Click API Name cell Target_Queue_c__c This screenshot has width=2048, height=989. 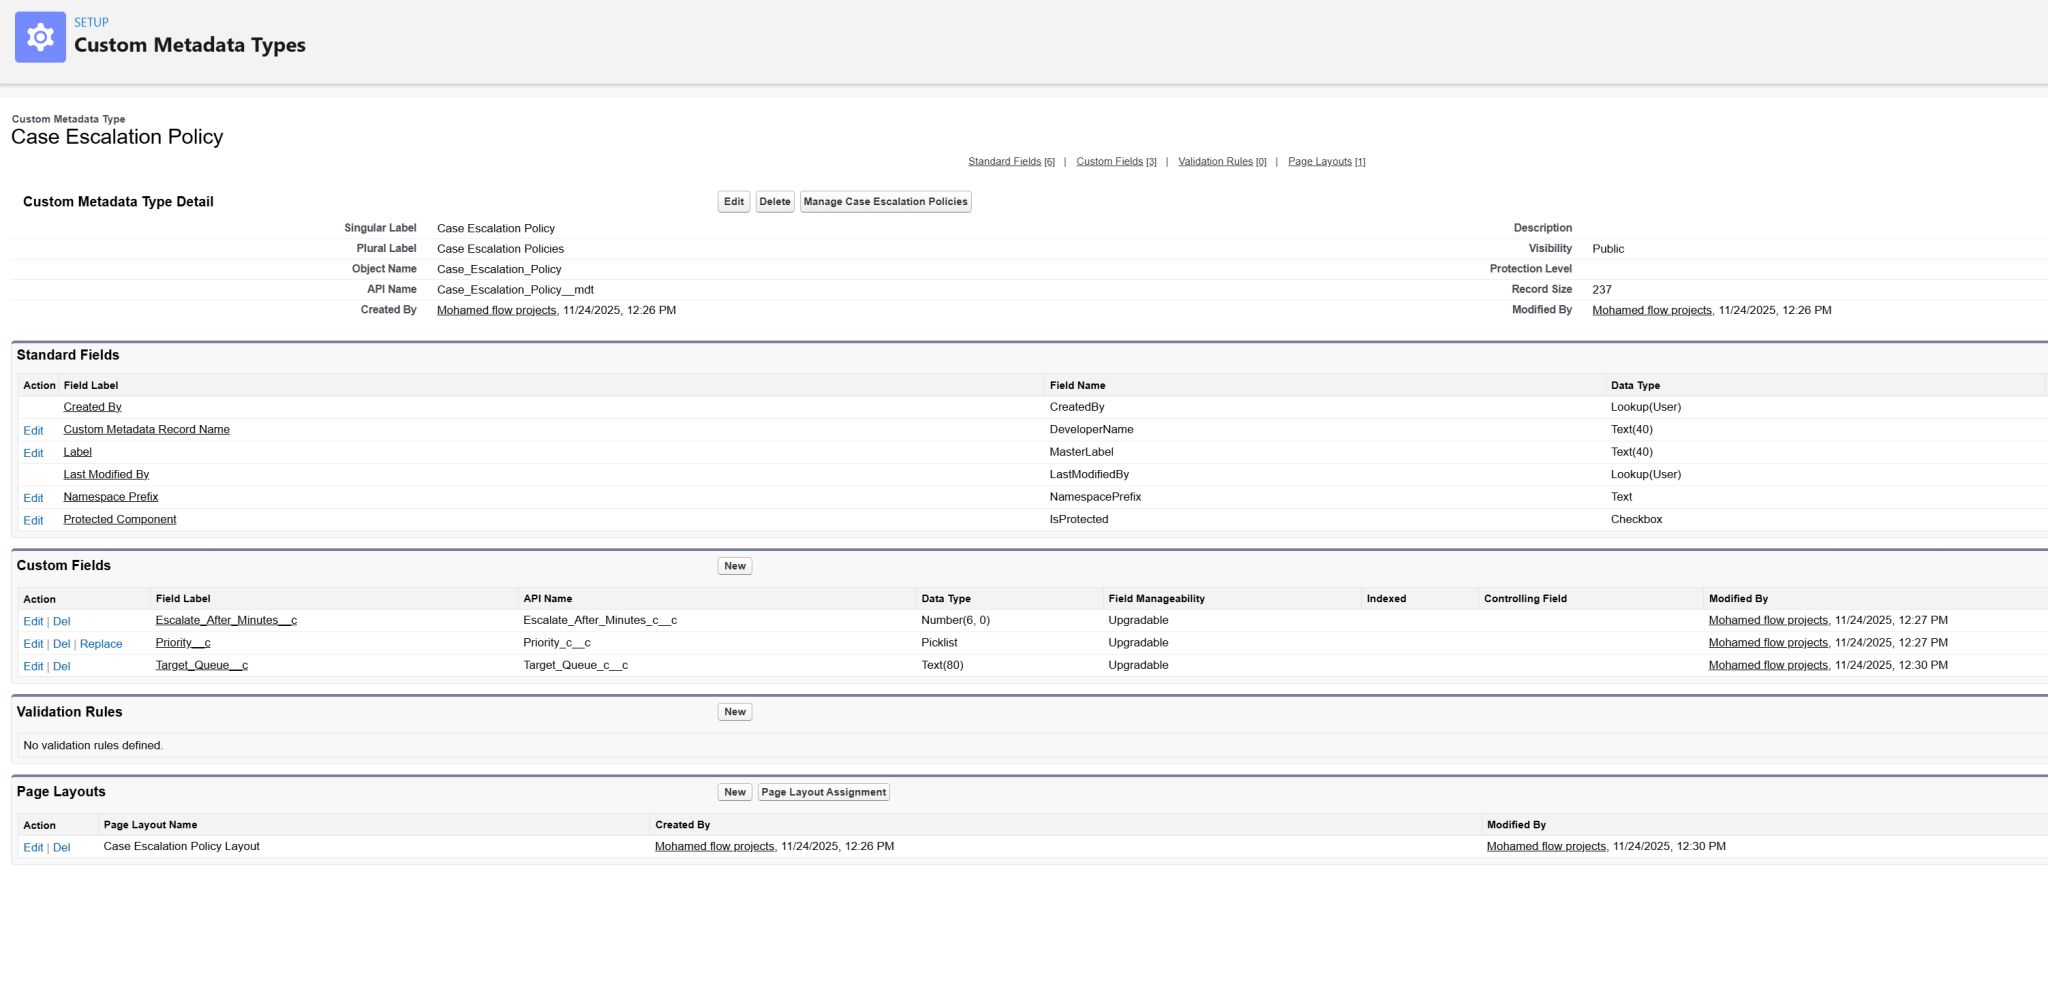click(575, 665)
